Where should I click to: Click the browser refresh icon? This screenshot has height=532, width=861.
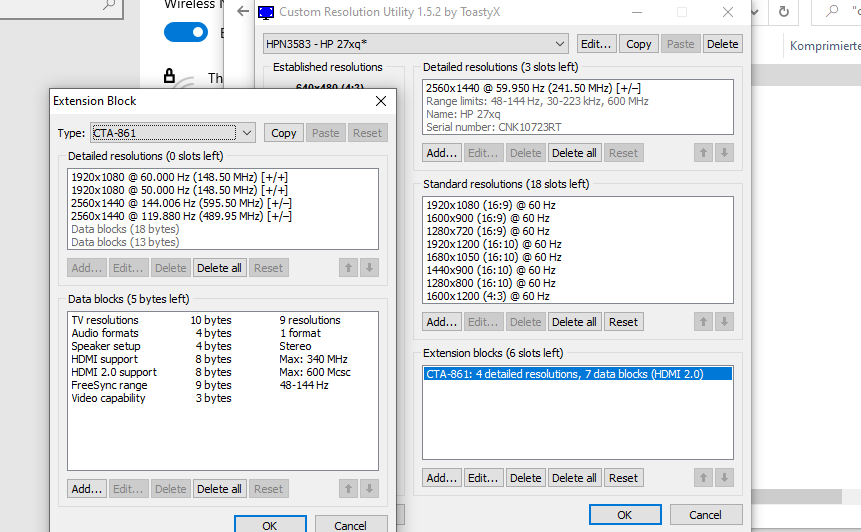[x=785, y=12]
